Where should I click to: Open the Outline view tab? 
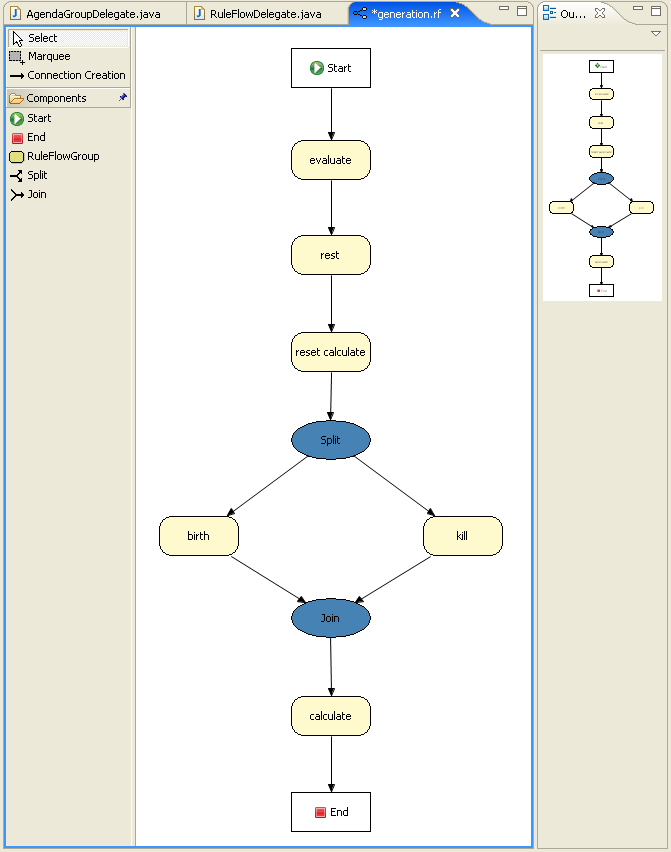tap(573, 14)
